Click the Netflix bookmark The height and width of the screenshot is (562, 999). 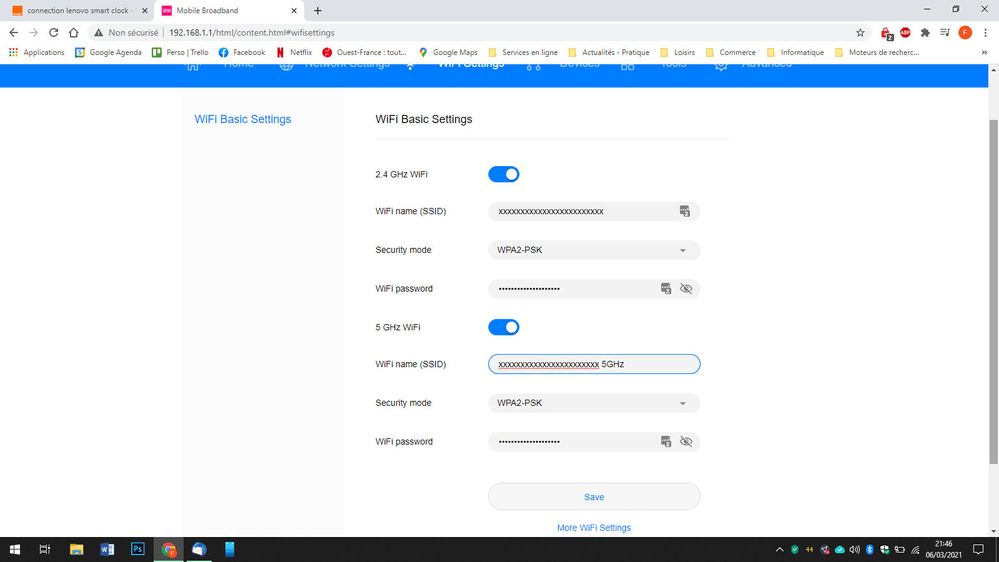(294, 52)
